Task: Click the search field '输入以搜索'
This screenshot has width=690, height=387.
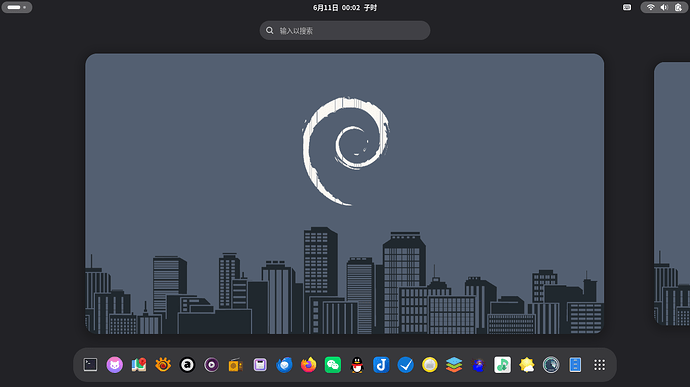Action: coord(345,30)
